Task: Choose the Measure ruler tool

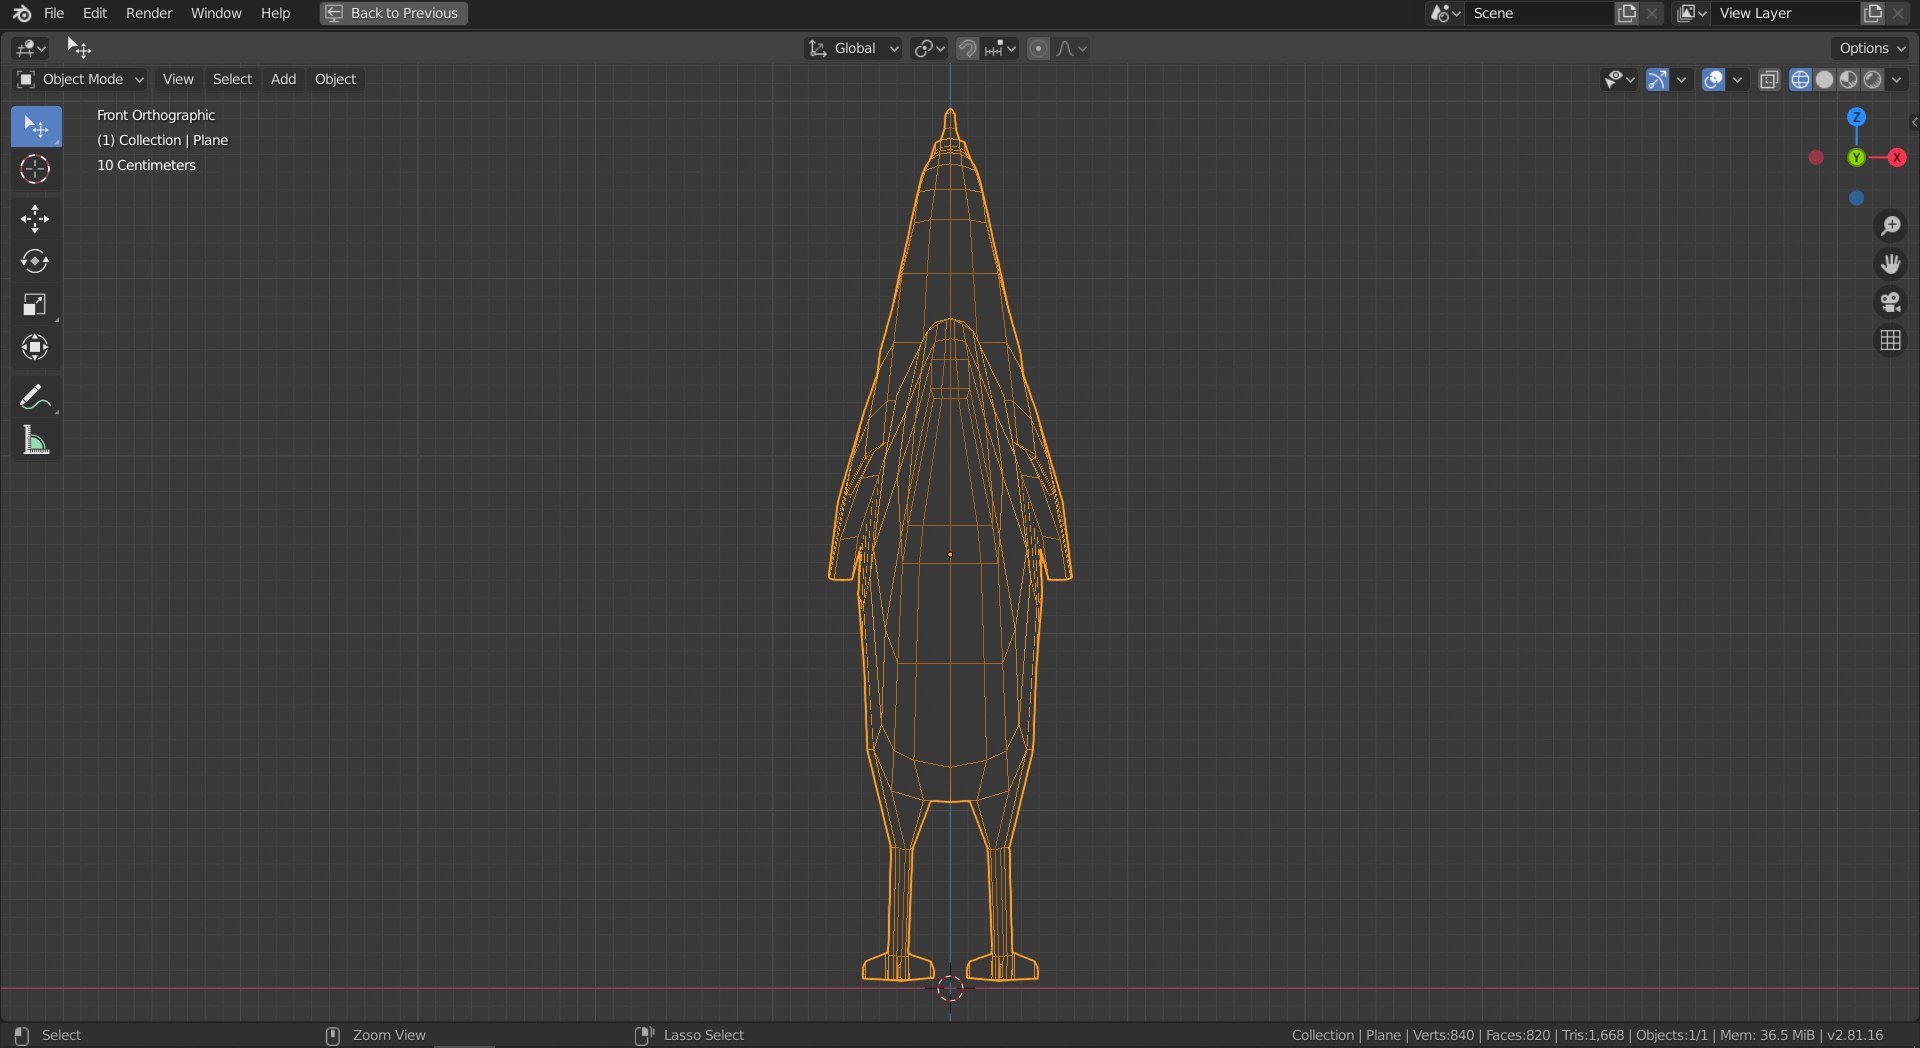Action: point(36,440)
